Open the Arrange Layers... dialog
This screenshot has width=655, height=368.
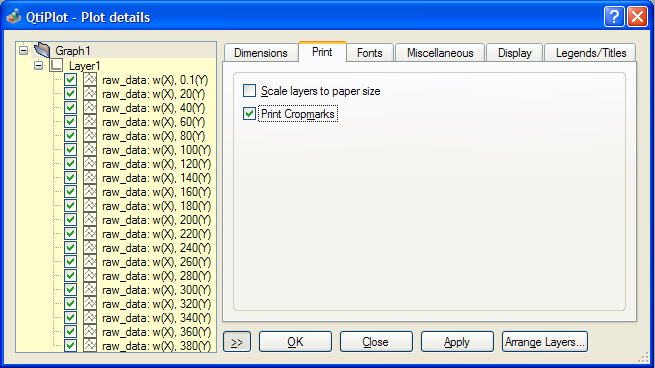(x=545, y=342)
